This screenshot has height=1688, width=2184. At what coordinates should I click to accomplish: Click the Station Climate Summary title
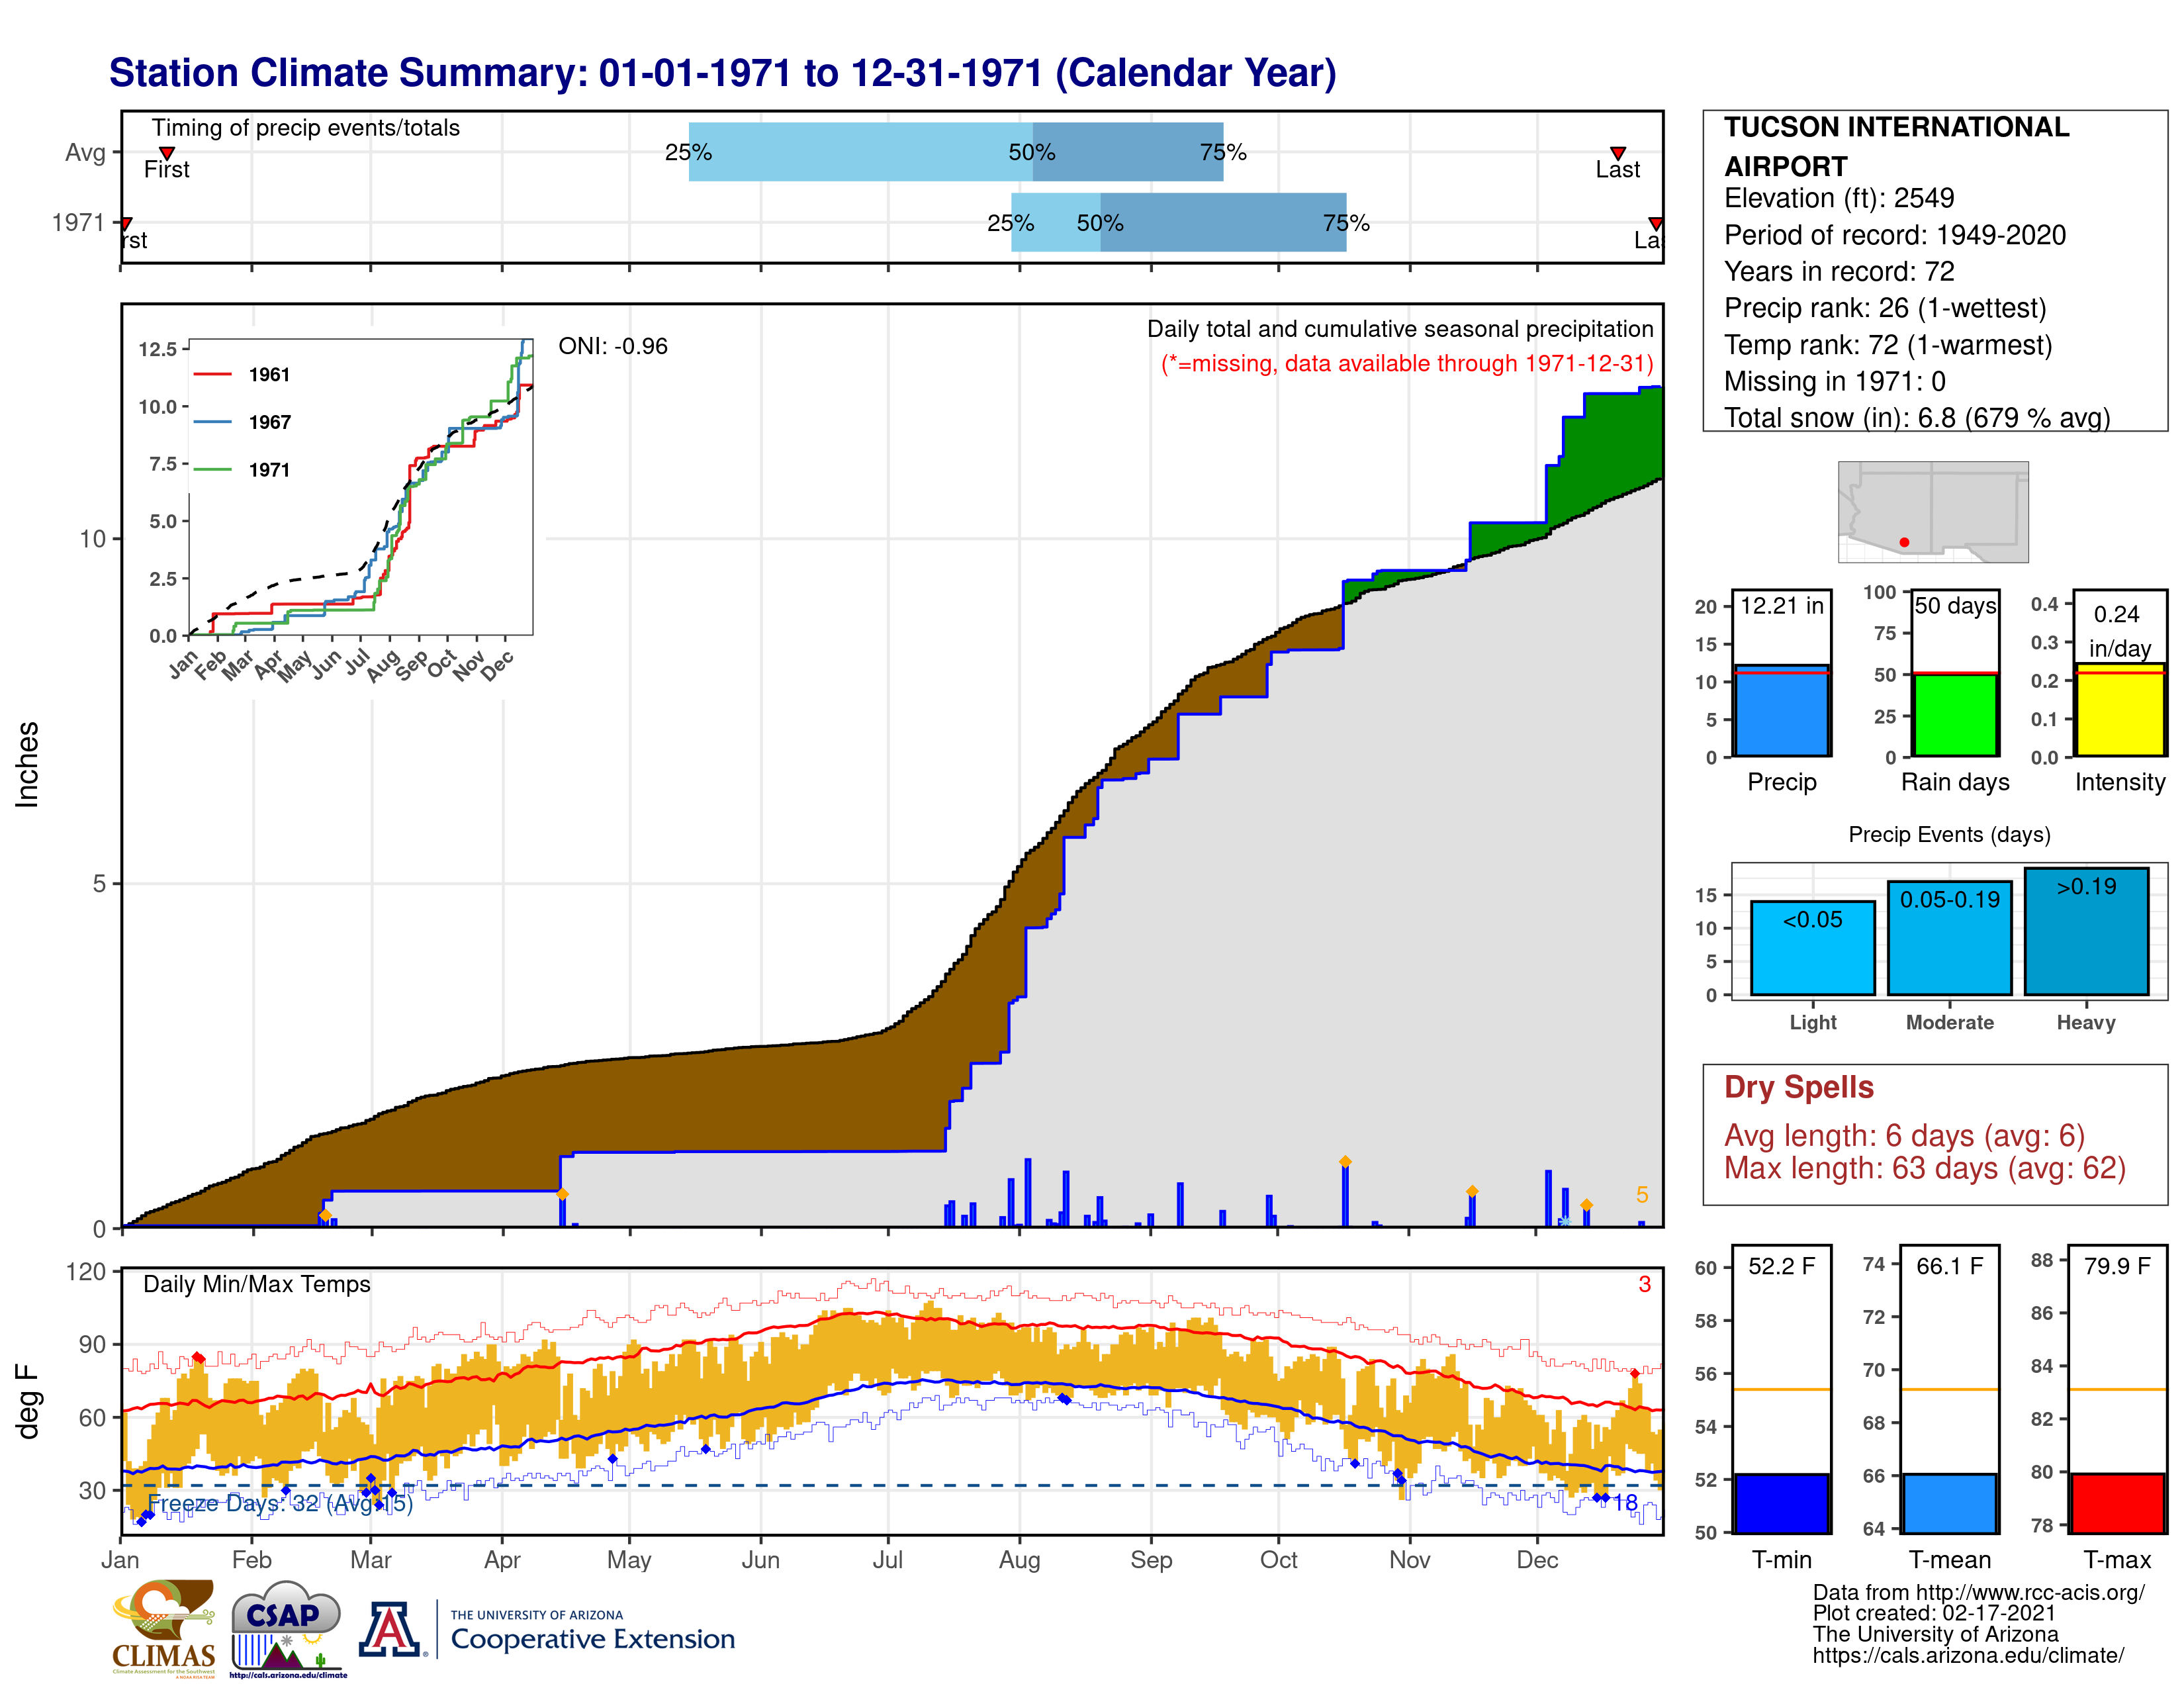pos(722,73)
